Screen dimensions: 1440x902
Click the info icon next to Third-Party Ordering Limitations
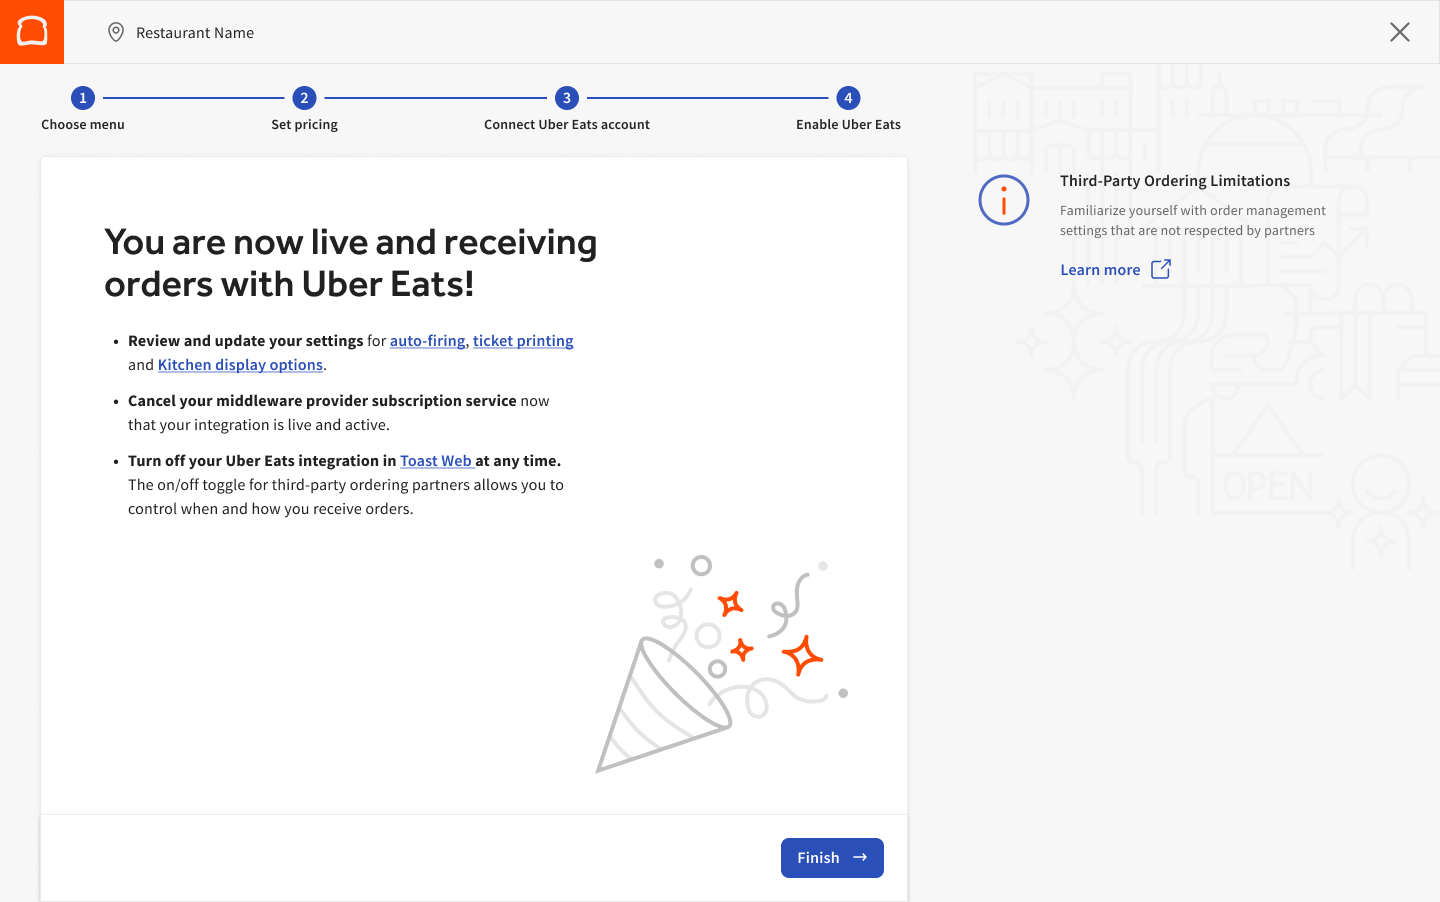tap(1003, 200)
